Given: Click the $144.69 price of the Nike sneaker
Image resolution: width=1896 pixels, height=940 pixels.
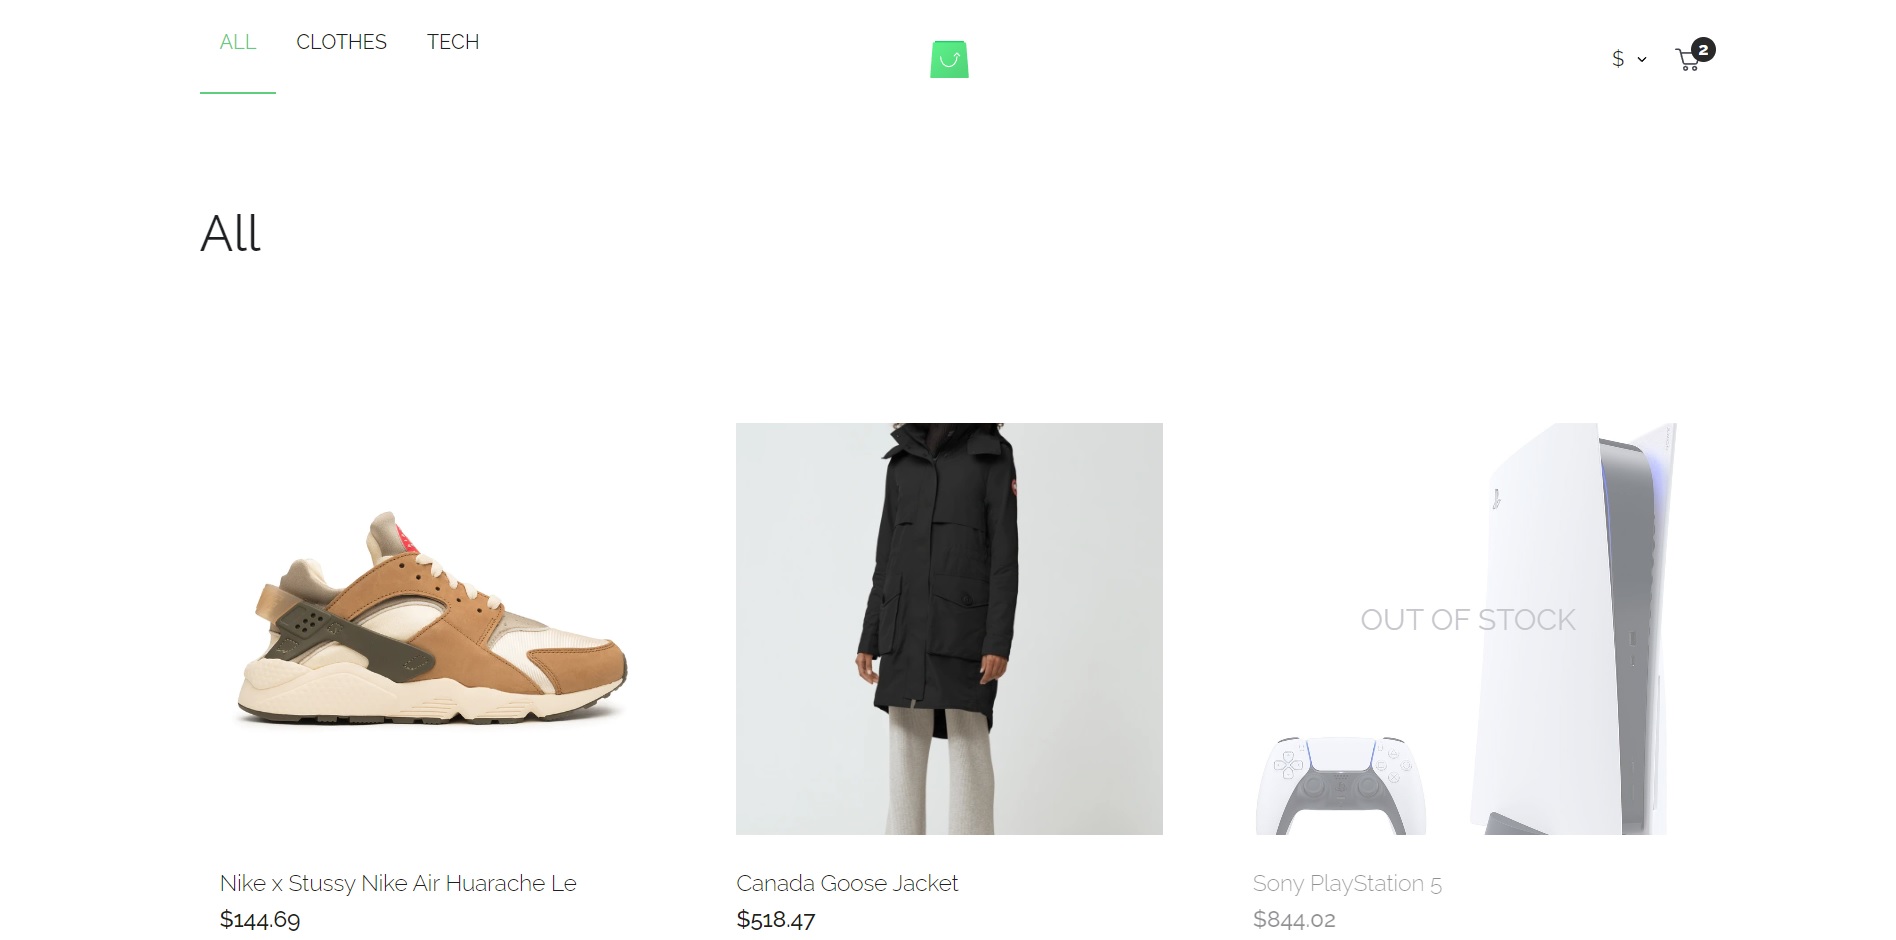Looking at the screenshot, I should coord(260,919).
